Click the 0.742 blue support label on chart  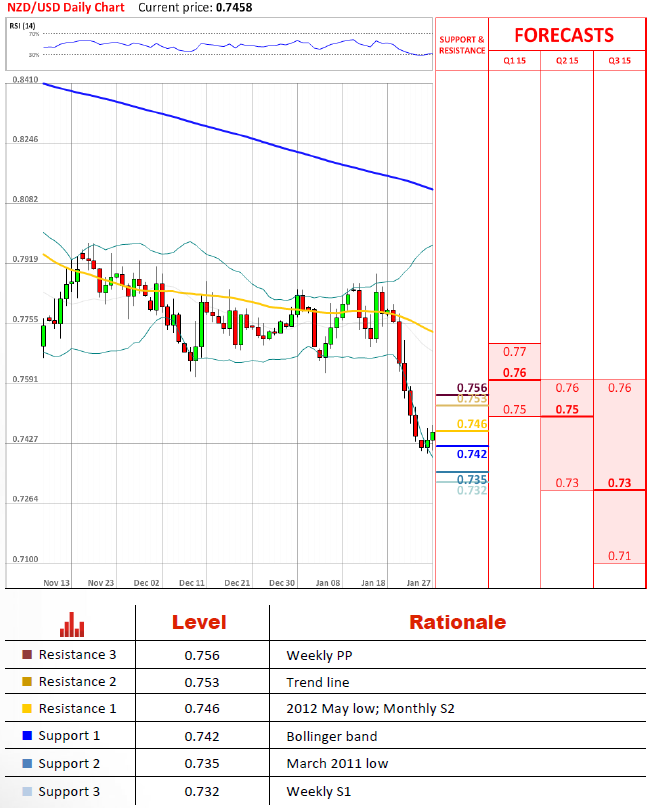[x=472, y=454]
